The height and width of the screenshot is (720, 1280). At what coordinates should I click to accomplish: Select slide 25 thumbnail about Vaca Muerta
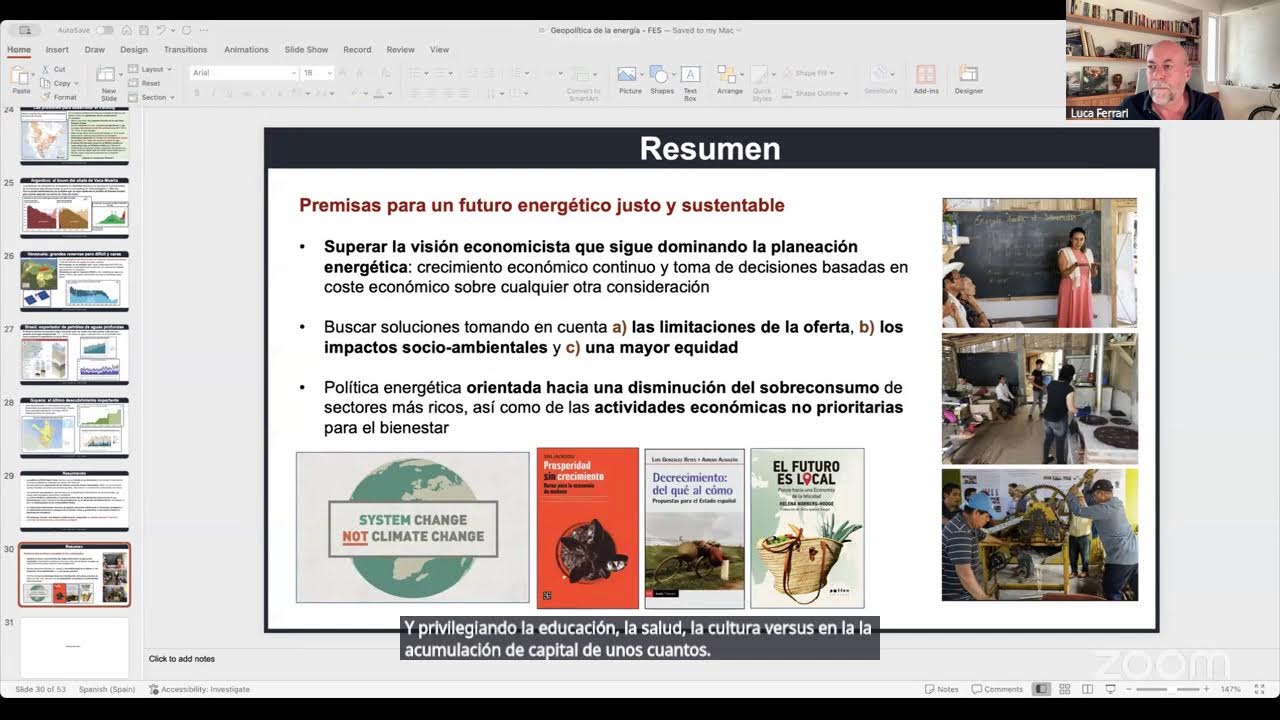pos(74,207)
